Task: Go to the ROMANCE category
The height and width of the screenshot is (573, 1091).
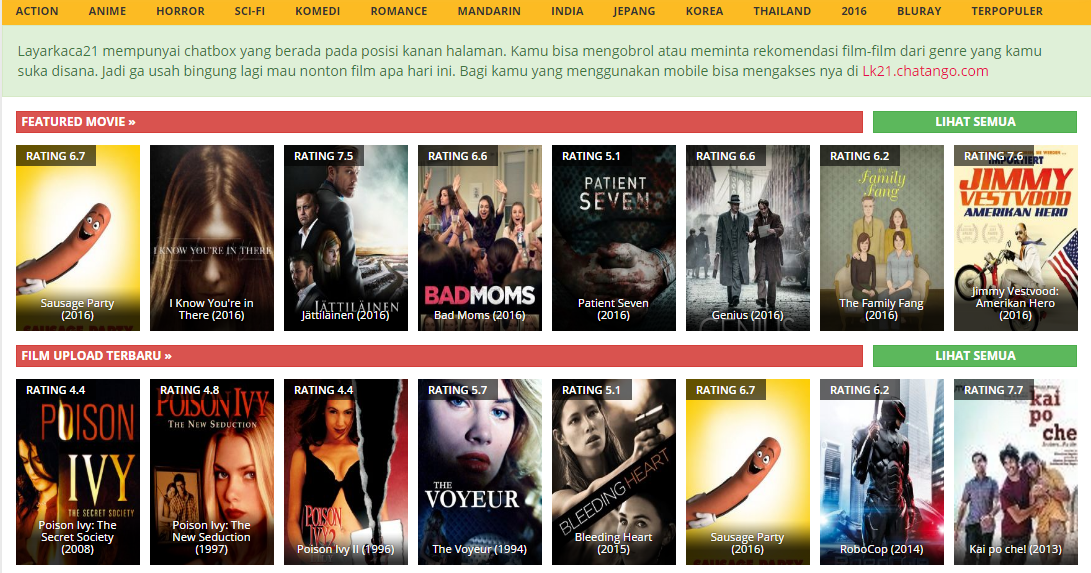Action: (399, 11)
